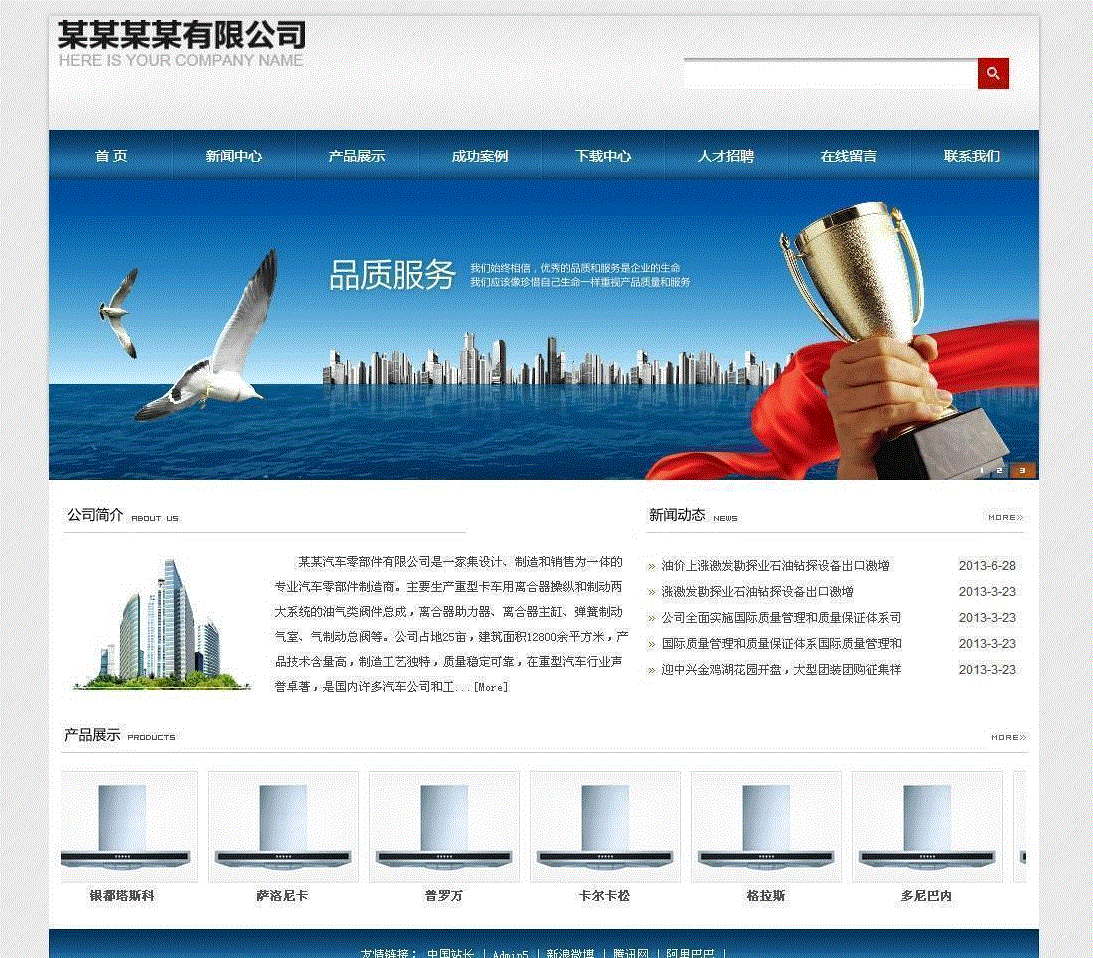Click the Admin5 footer link
The height and width of the screenshot is (958, 1093).
510,953
